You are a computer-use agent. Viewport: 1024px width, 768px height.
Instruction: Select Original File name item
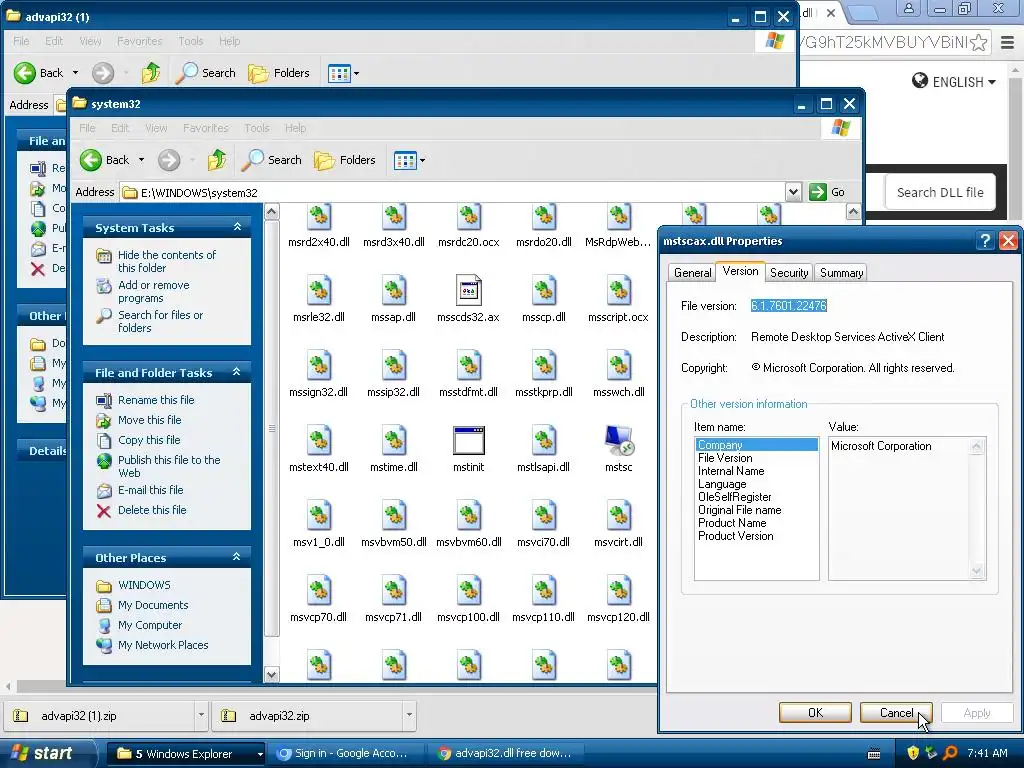pyautogui.click(x=739, y=510)
